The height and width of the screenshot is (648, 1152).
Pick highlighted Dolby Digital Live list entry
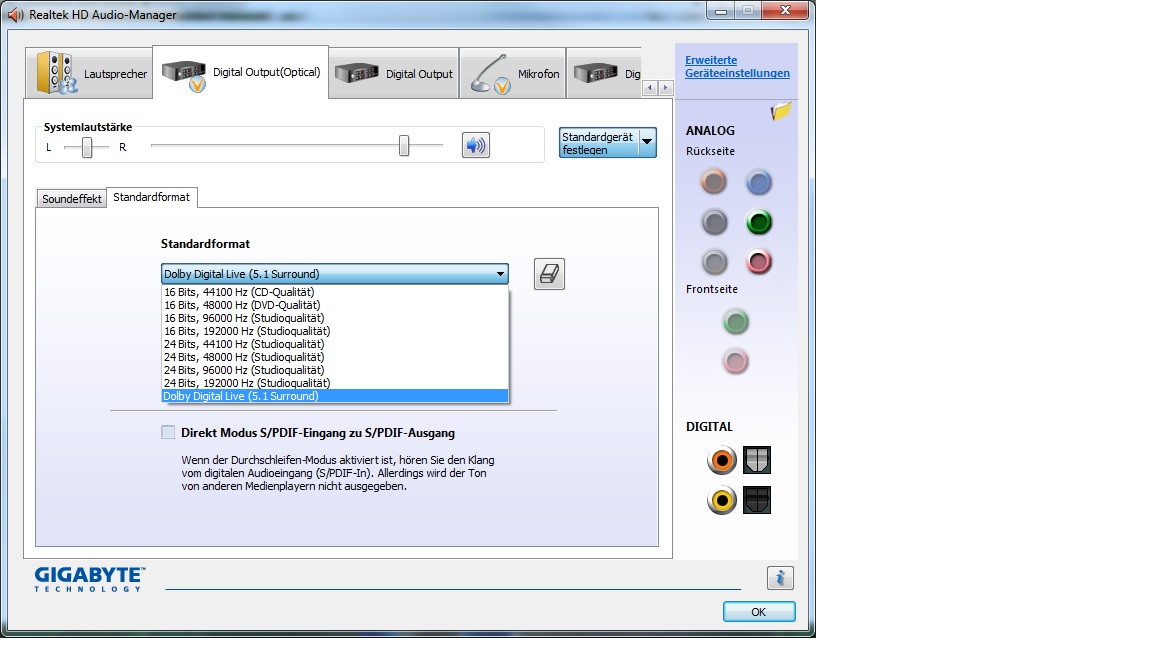click(334, 396)
